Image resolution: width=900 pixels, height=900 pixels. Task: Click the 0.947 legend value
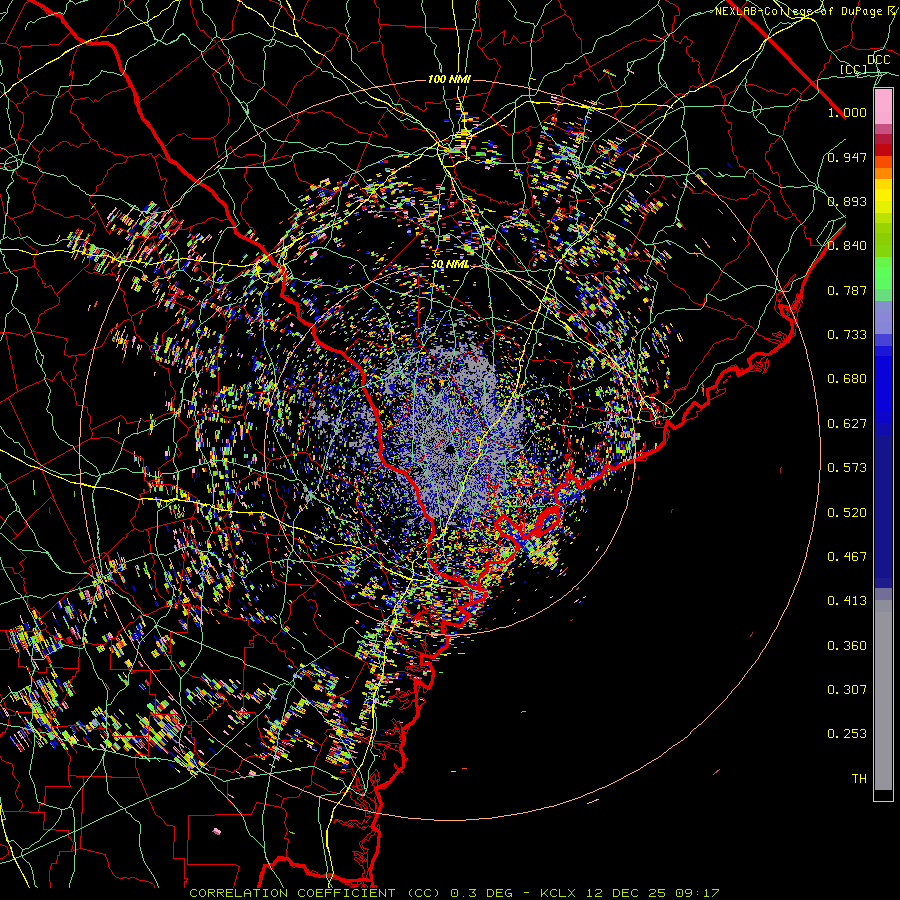[x=847, y=157]
